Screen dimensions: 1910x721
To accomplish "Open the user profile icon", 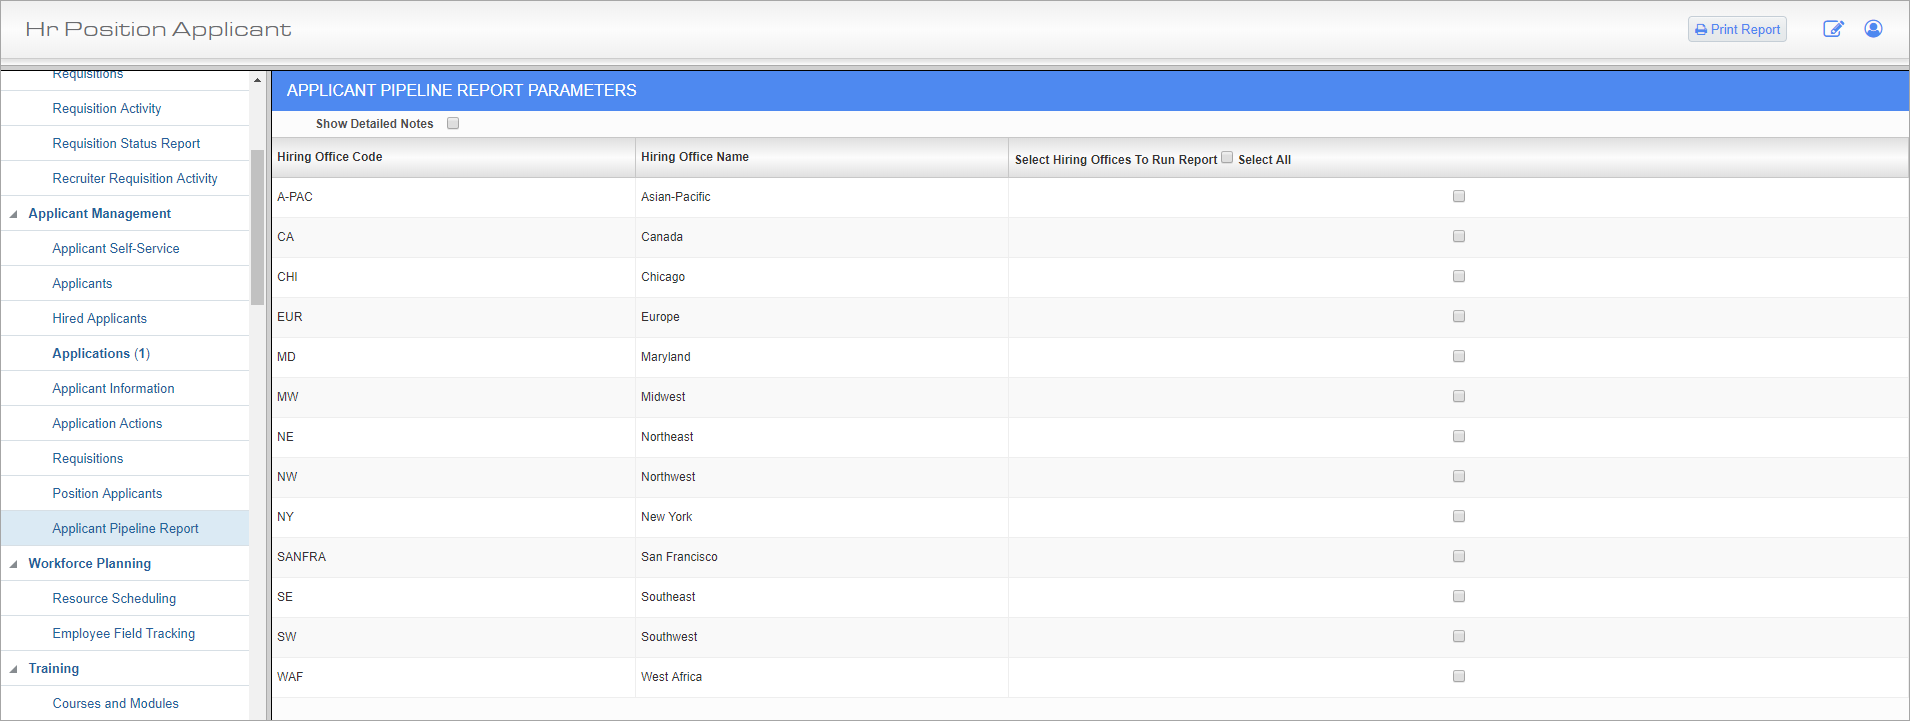I will click(x=1873, y=29).
